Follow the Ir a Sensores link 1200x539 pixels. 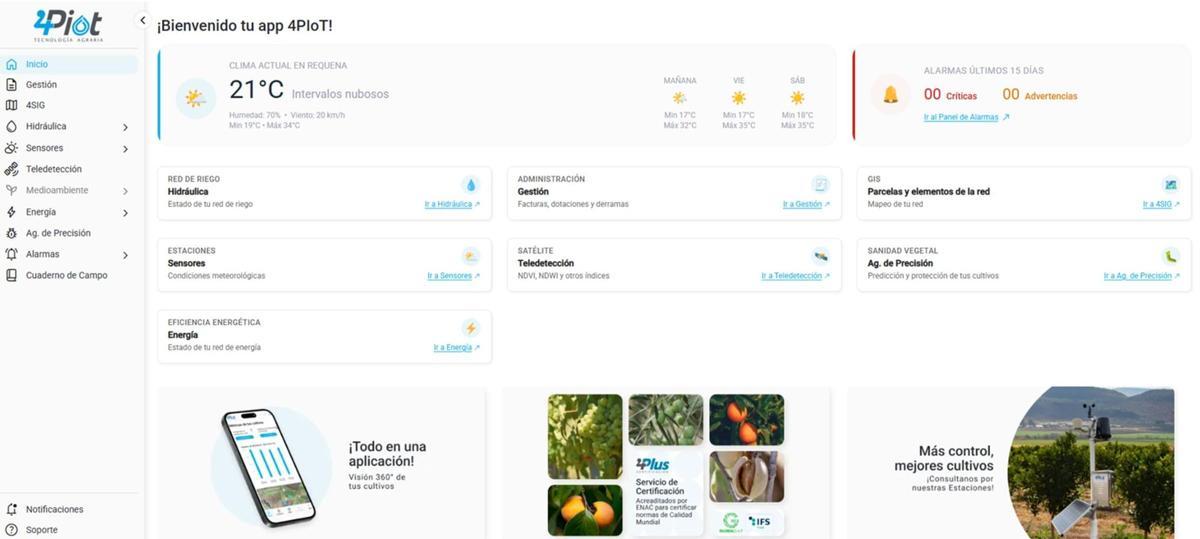coord(453,276)
